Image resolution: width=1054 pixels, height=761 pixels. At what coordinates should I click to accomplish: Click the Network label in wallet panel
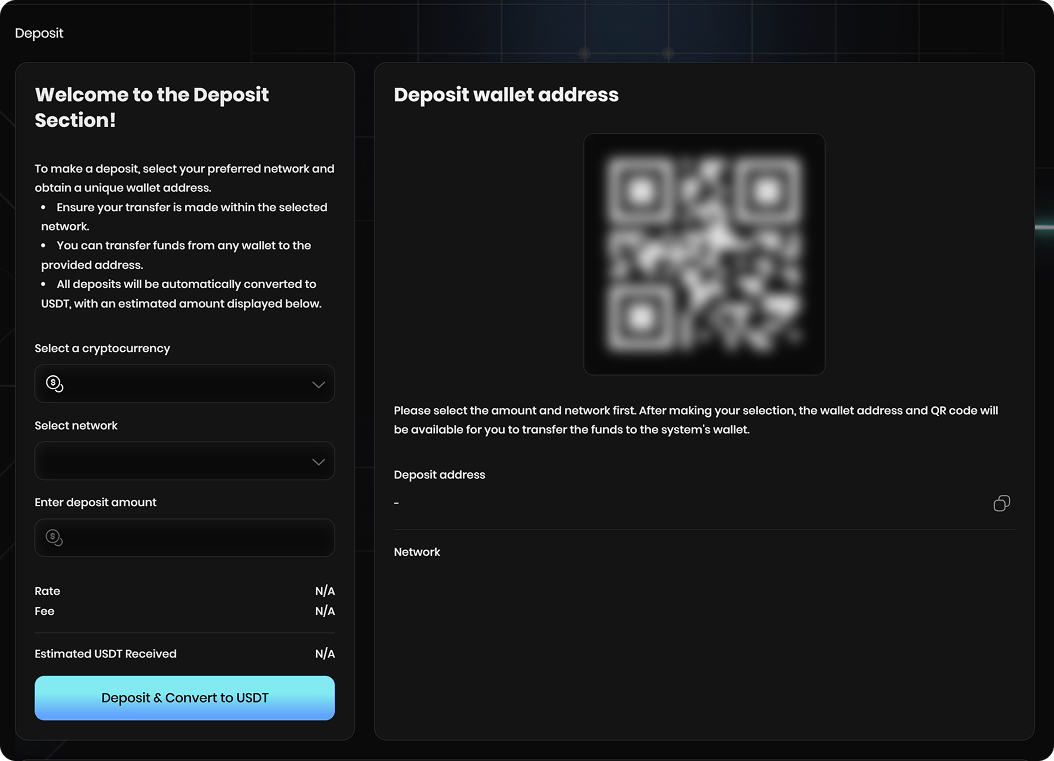coord(417,552)
